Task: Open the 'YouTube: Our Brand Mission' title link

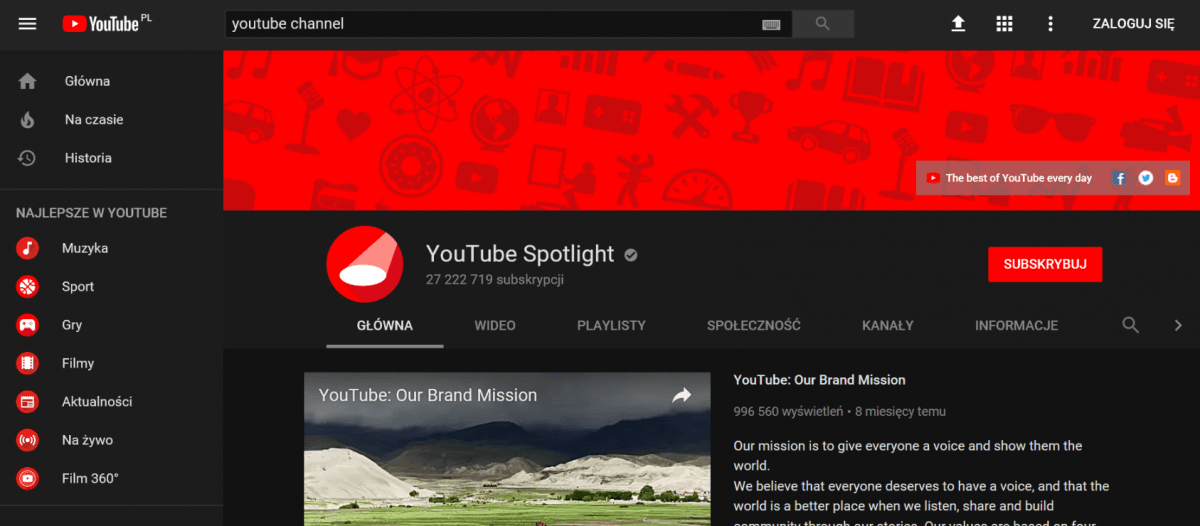Action: pyautogui.click(x=820, y=380)
